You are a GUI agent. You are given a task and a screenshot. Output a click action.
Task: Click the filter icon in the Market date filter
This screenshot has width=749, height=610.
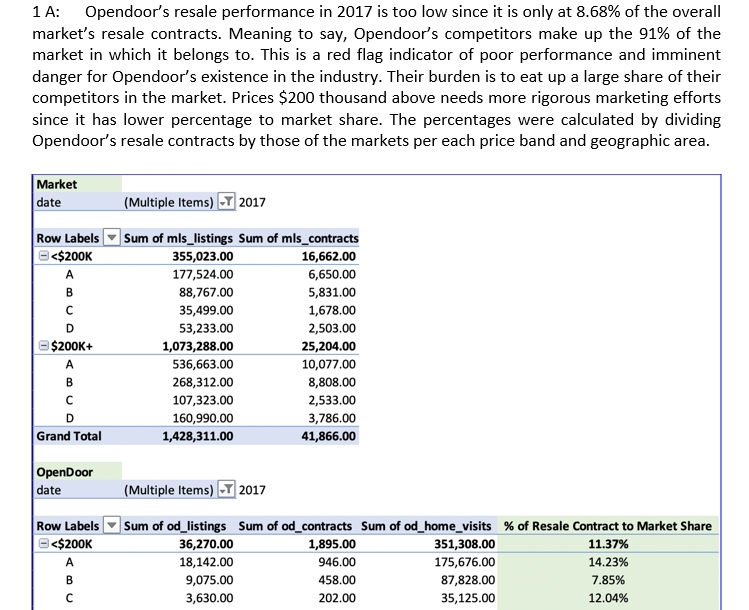point(229,203)
